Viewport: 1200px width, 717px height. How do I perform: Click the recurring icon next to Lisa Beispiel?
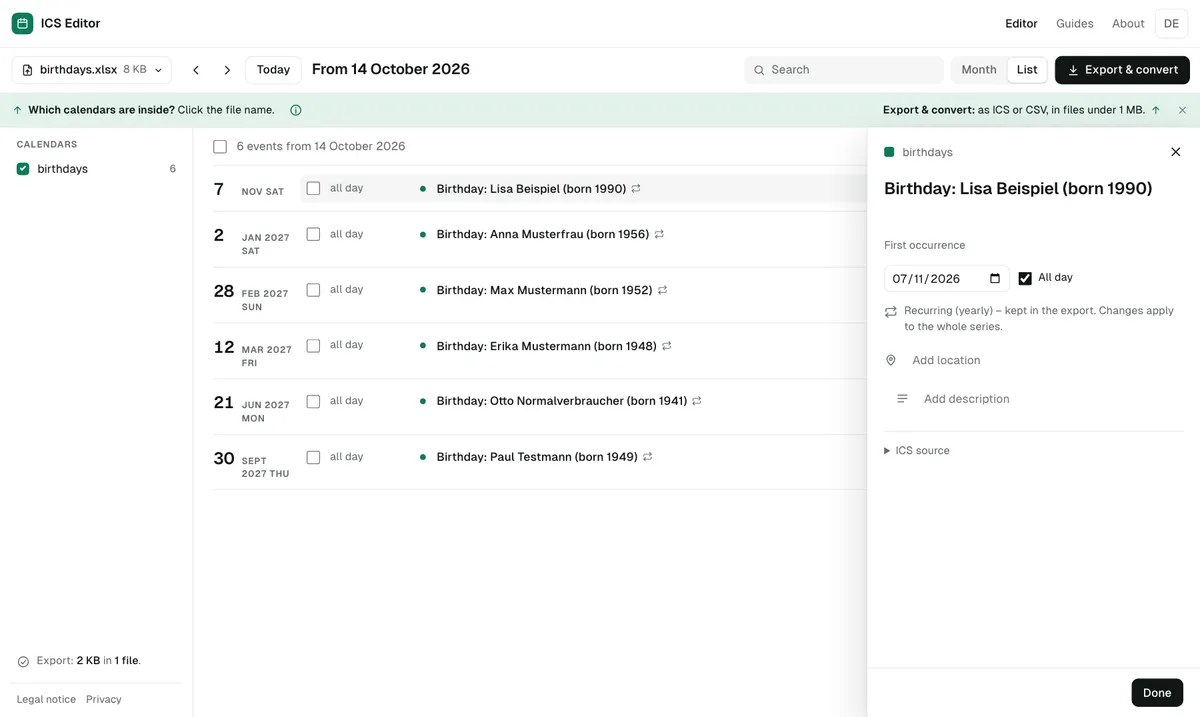tap(636, 188)
